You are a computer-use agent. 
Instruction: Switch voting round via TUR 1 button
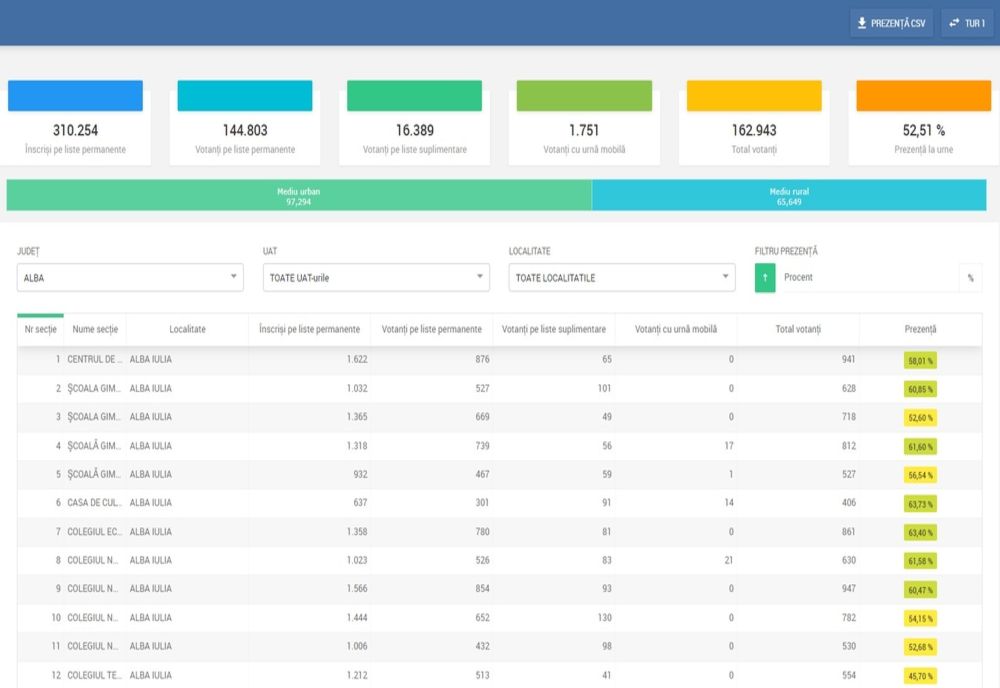967,23
